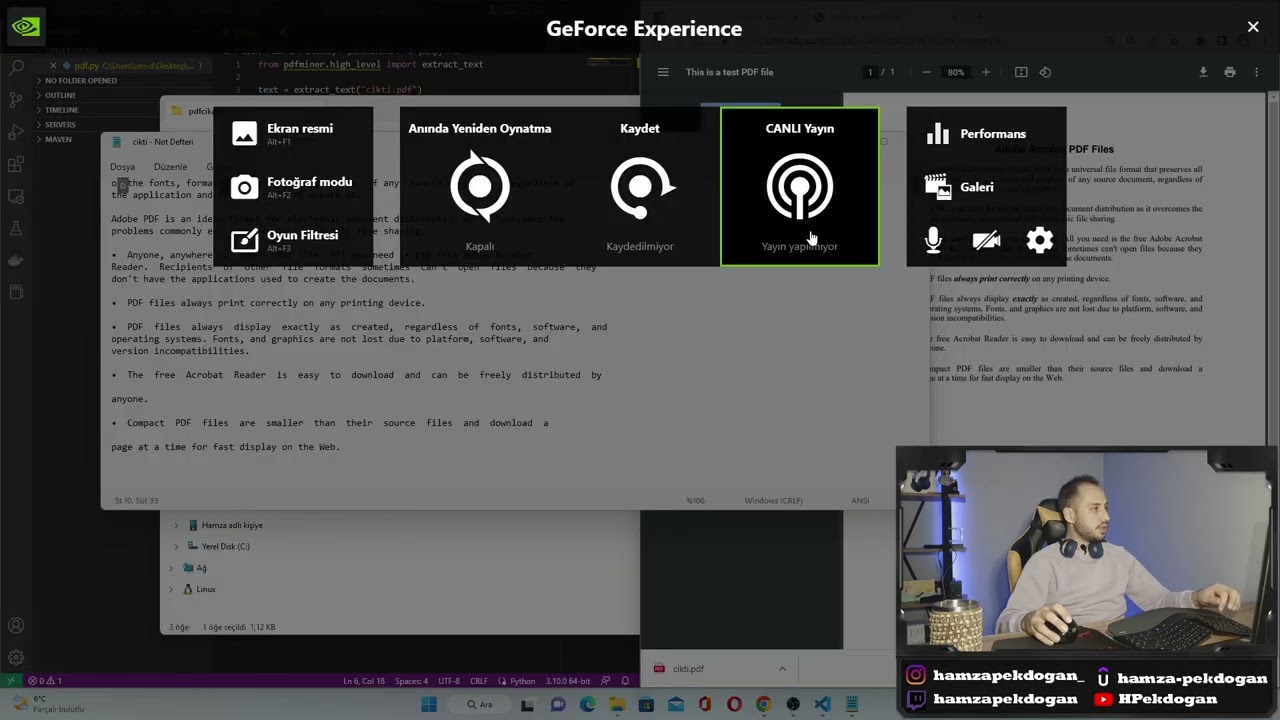This screenshot has width=1280, height=720.
Task: Open Dosya menu in Notepad
Action: point(122,167)
